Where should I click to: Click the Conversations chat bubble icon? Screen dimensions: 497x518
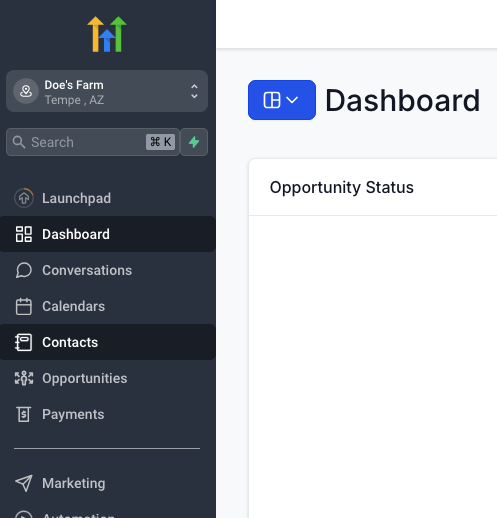24,270
